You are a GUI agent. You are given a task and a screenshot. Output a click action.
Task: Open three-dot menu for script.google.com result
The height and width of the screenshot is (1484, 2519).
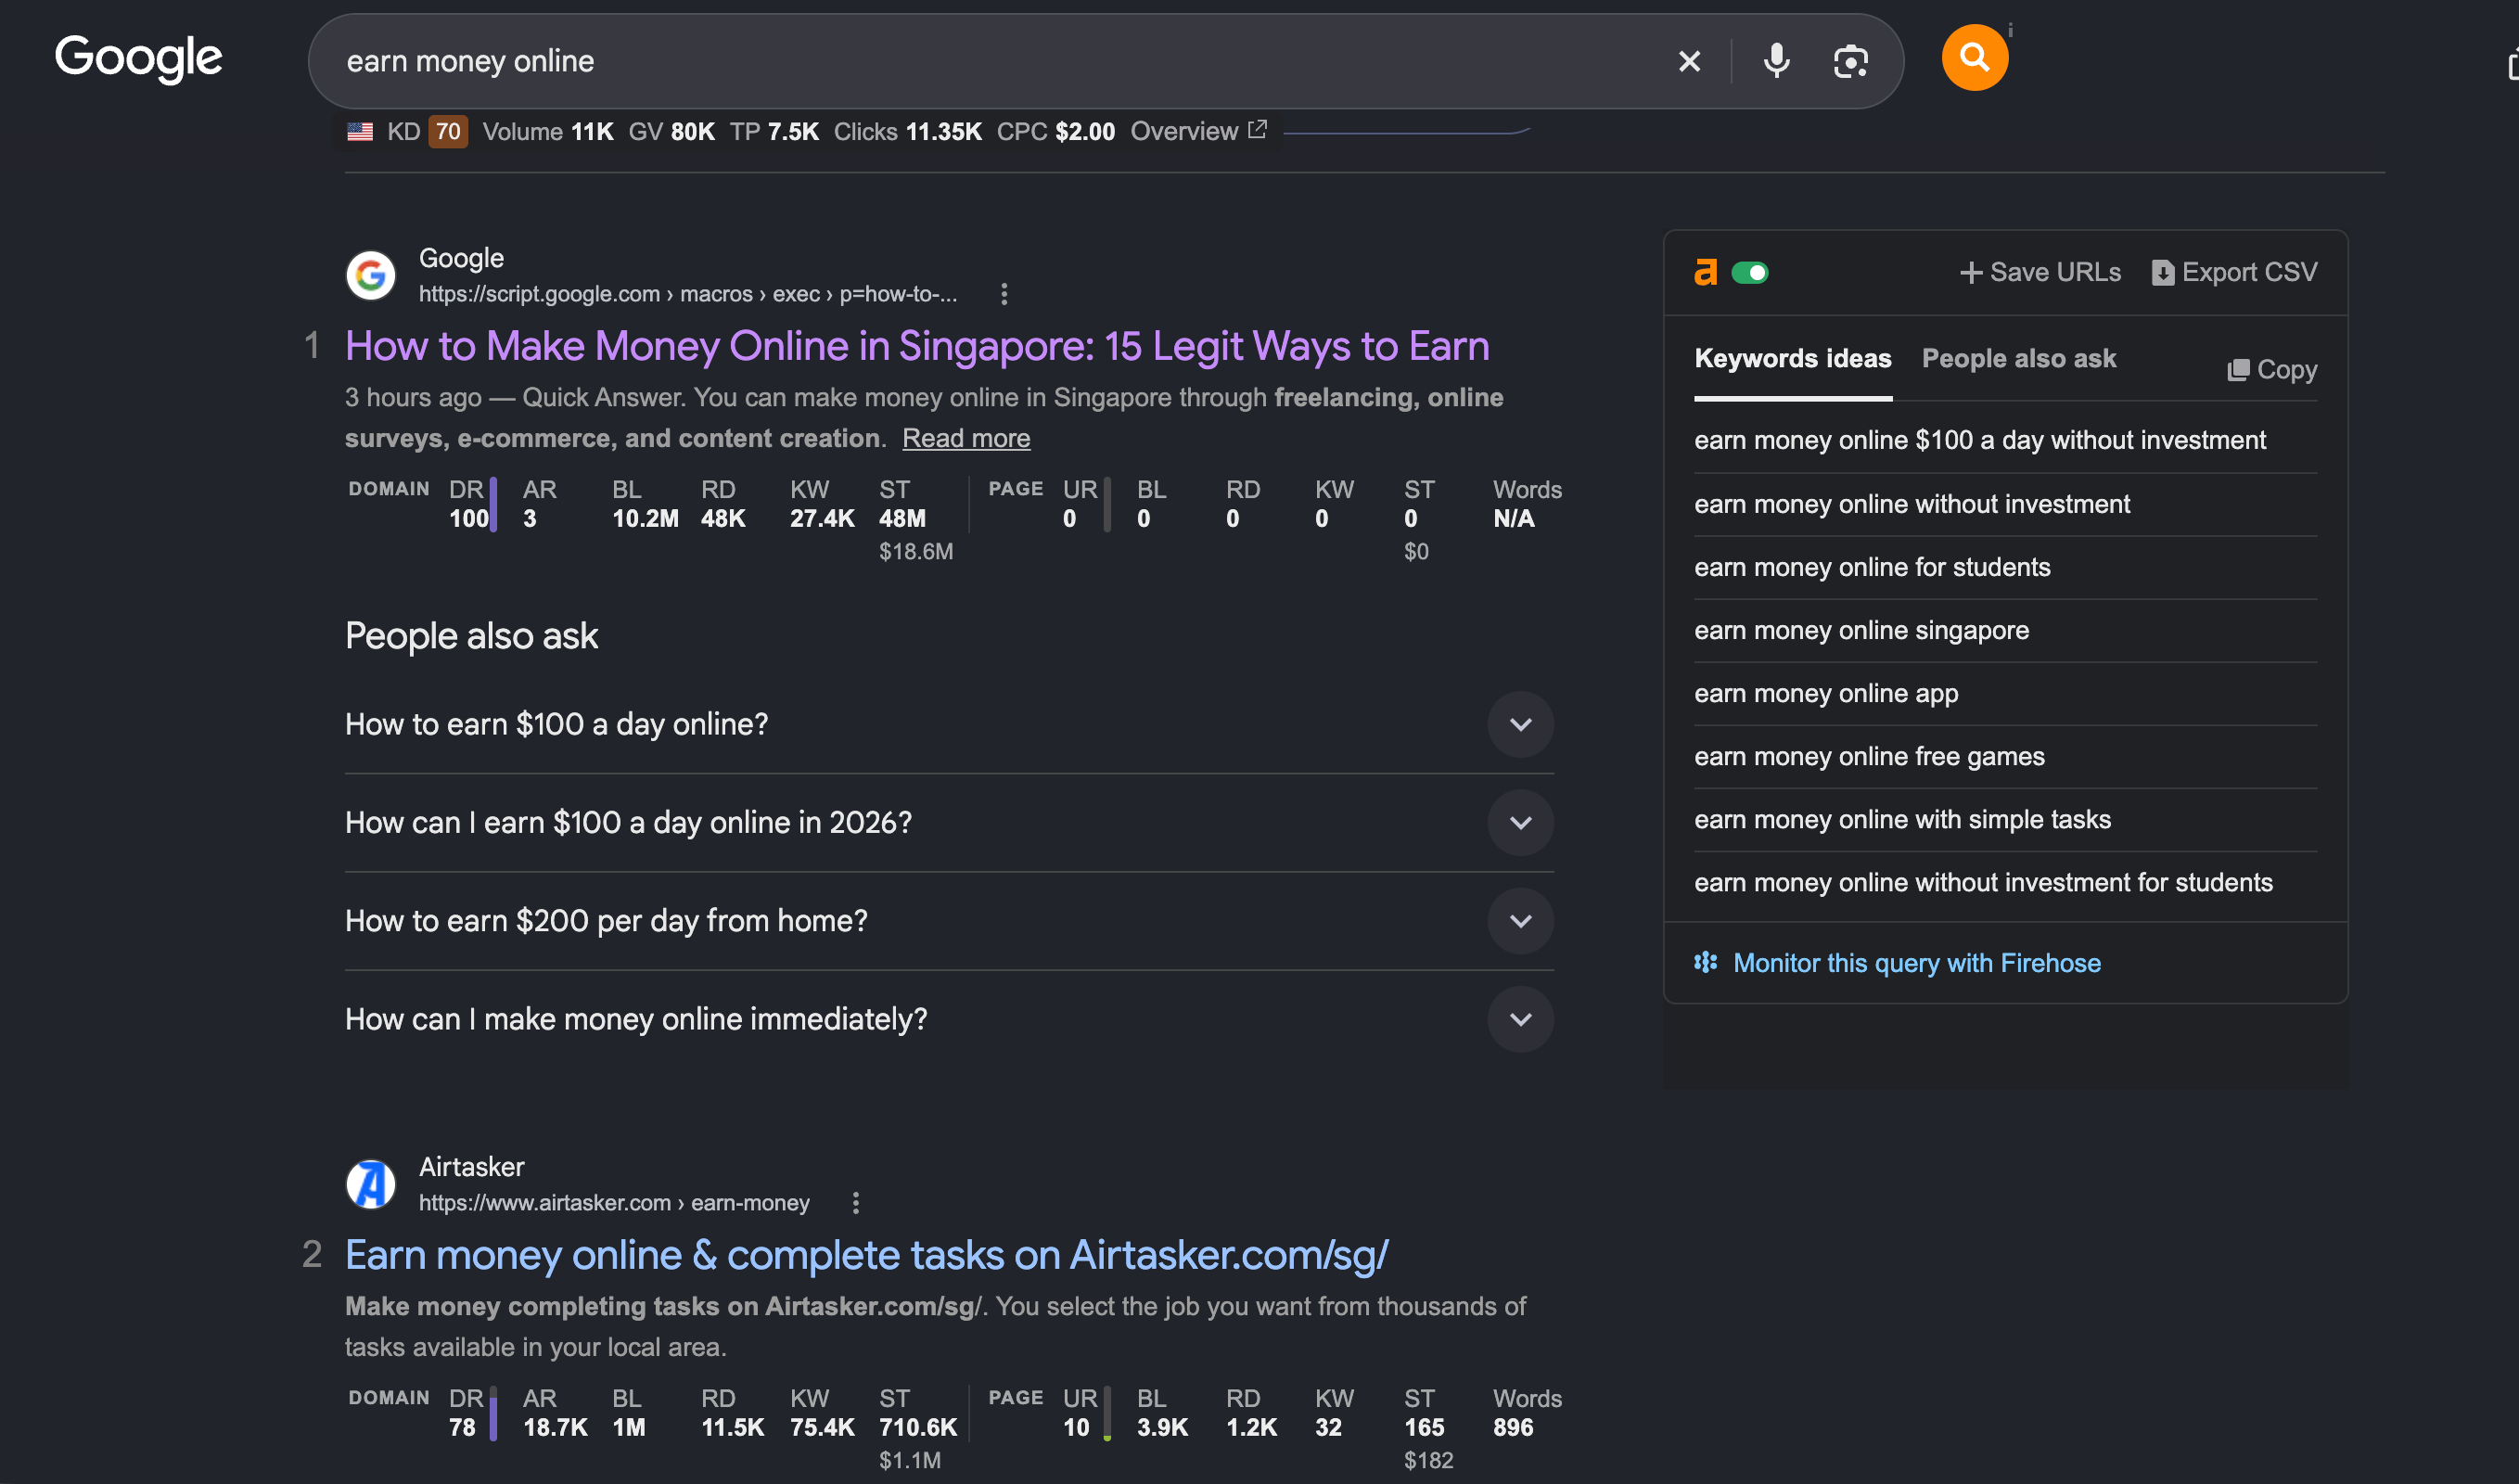pos(1004,294)
